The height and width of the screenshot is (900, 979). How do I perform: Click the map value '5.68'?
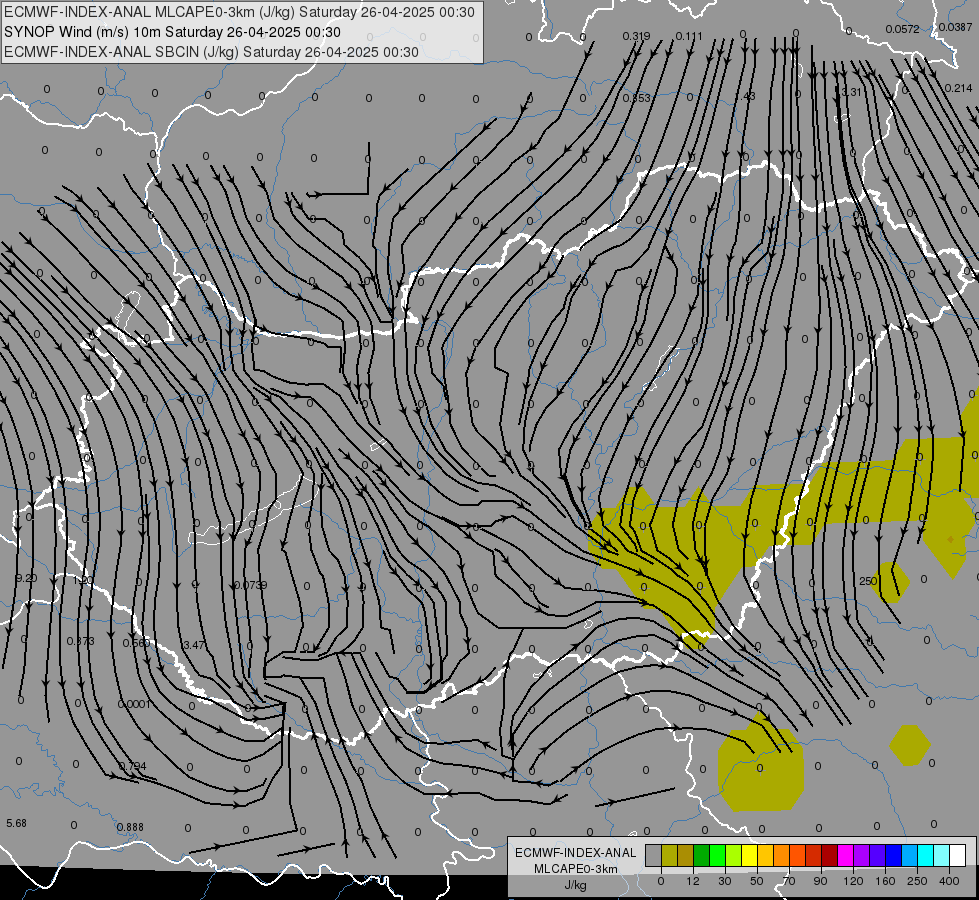click(x=16, y=823)
